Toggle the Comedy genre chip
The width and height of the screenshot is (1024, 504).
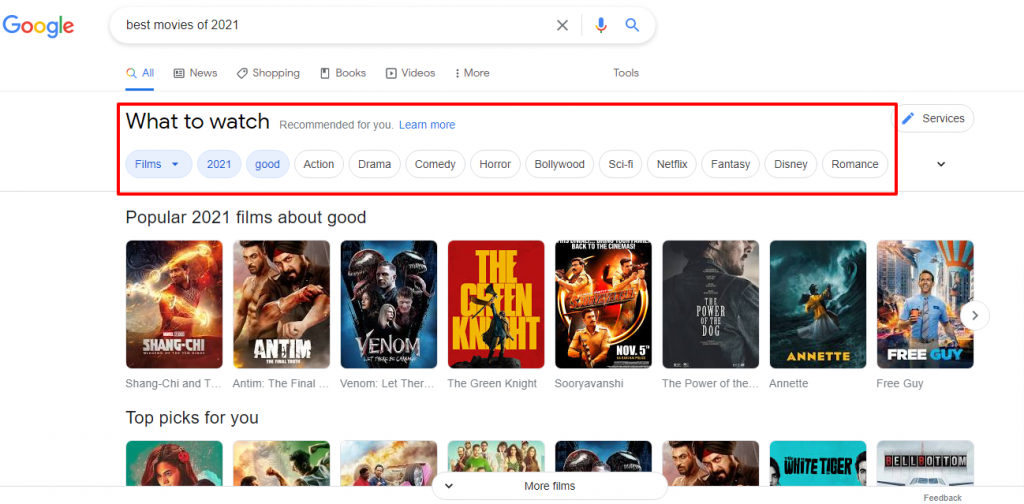[435, 164]
